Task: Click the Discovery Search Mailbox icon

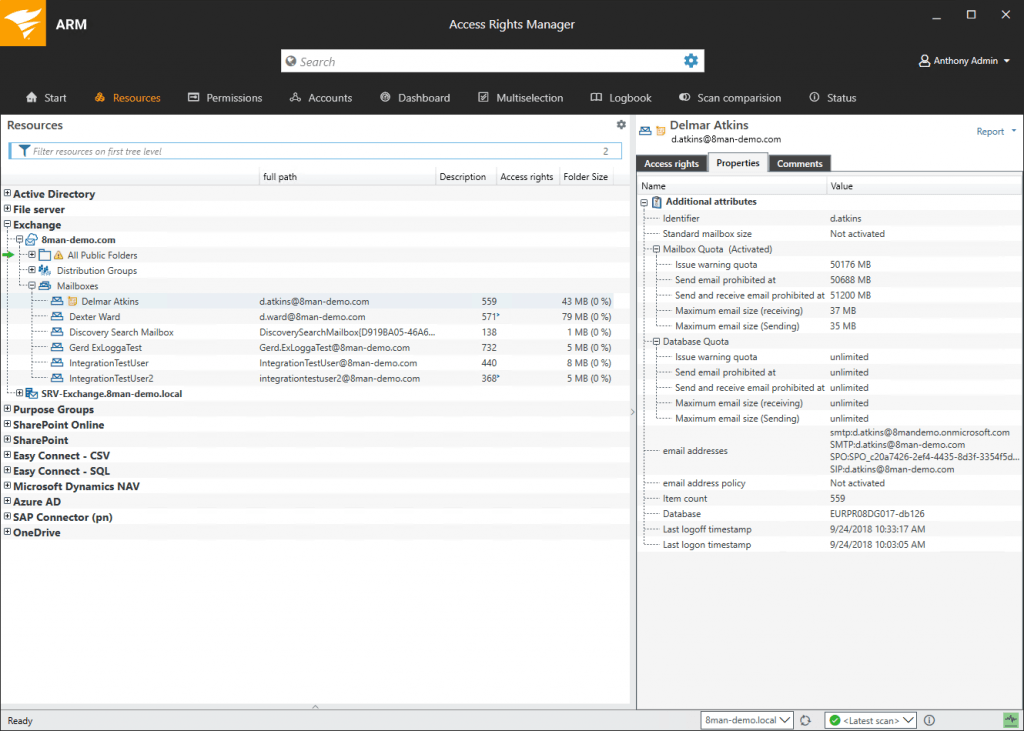Action: [x=57, y=332]
